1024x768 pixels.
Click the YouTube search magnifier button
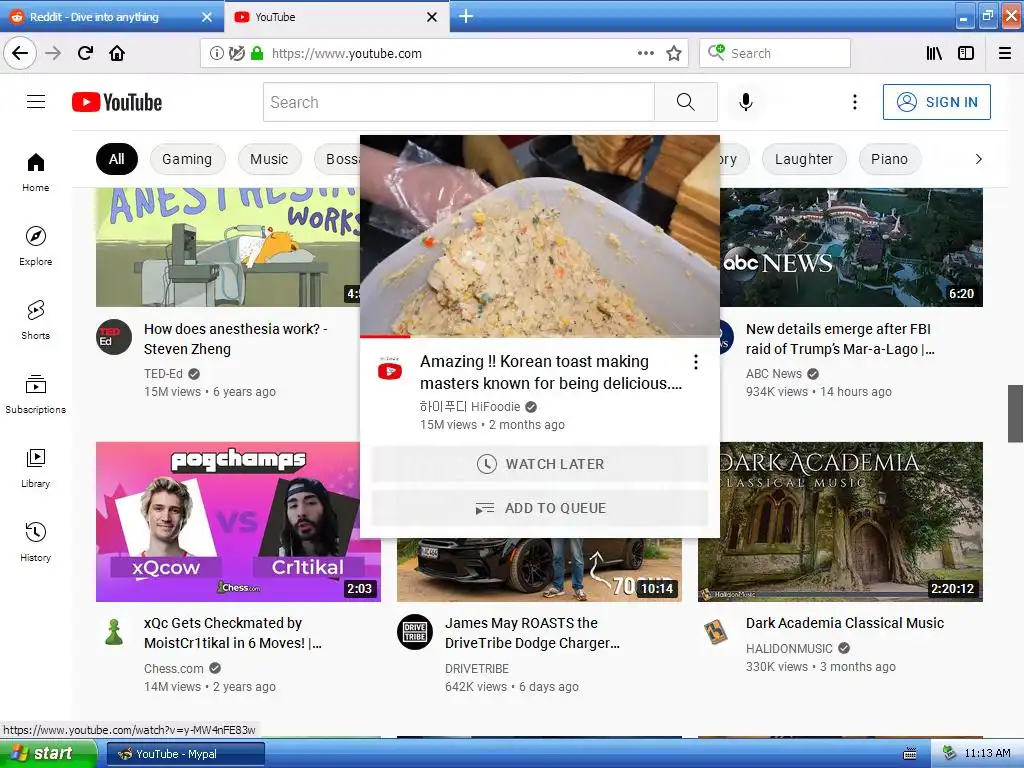[686, 102]
